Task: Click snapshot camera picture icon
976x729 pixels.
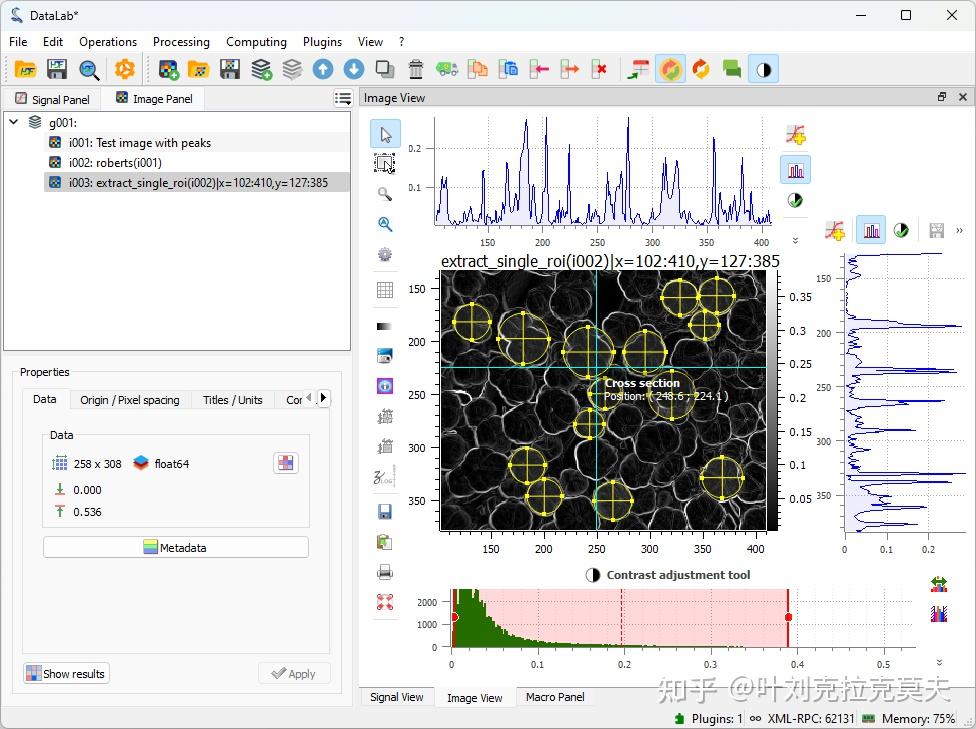Action: [x=385, y=355]
